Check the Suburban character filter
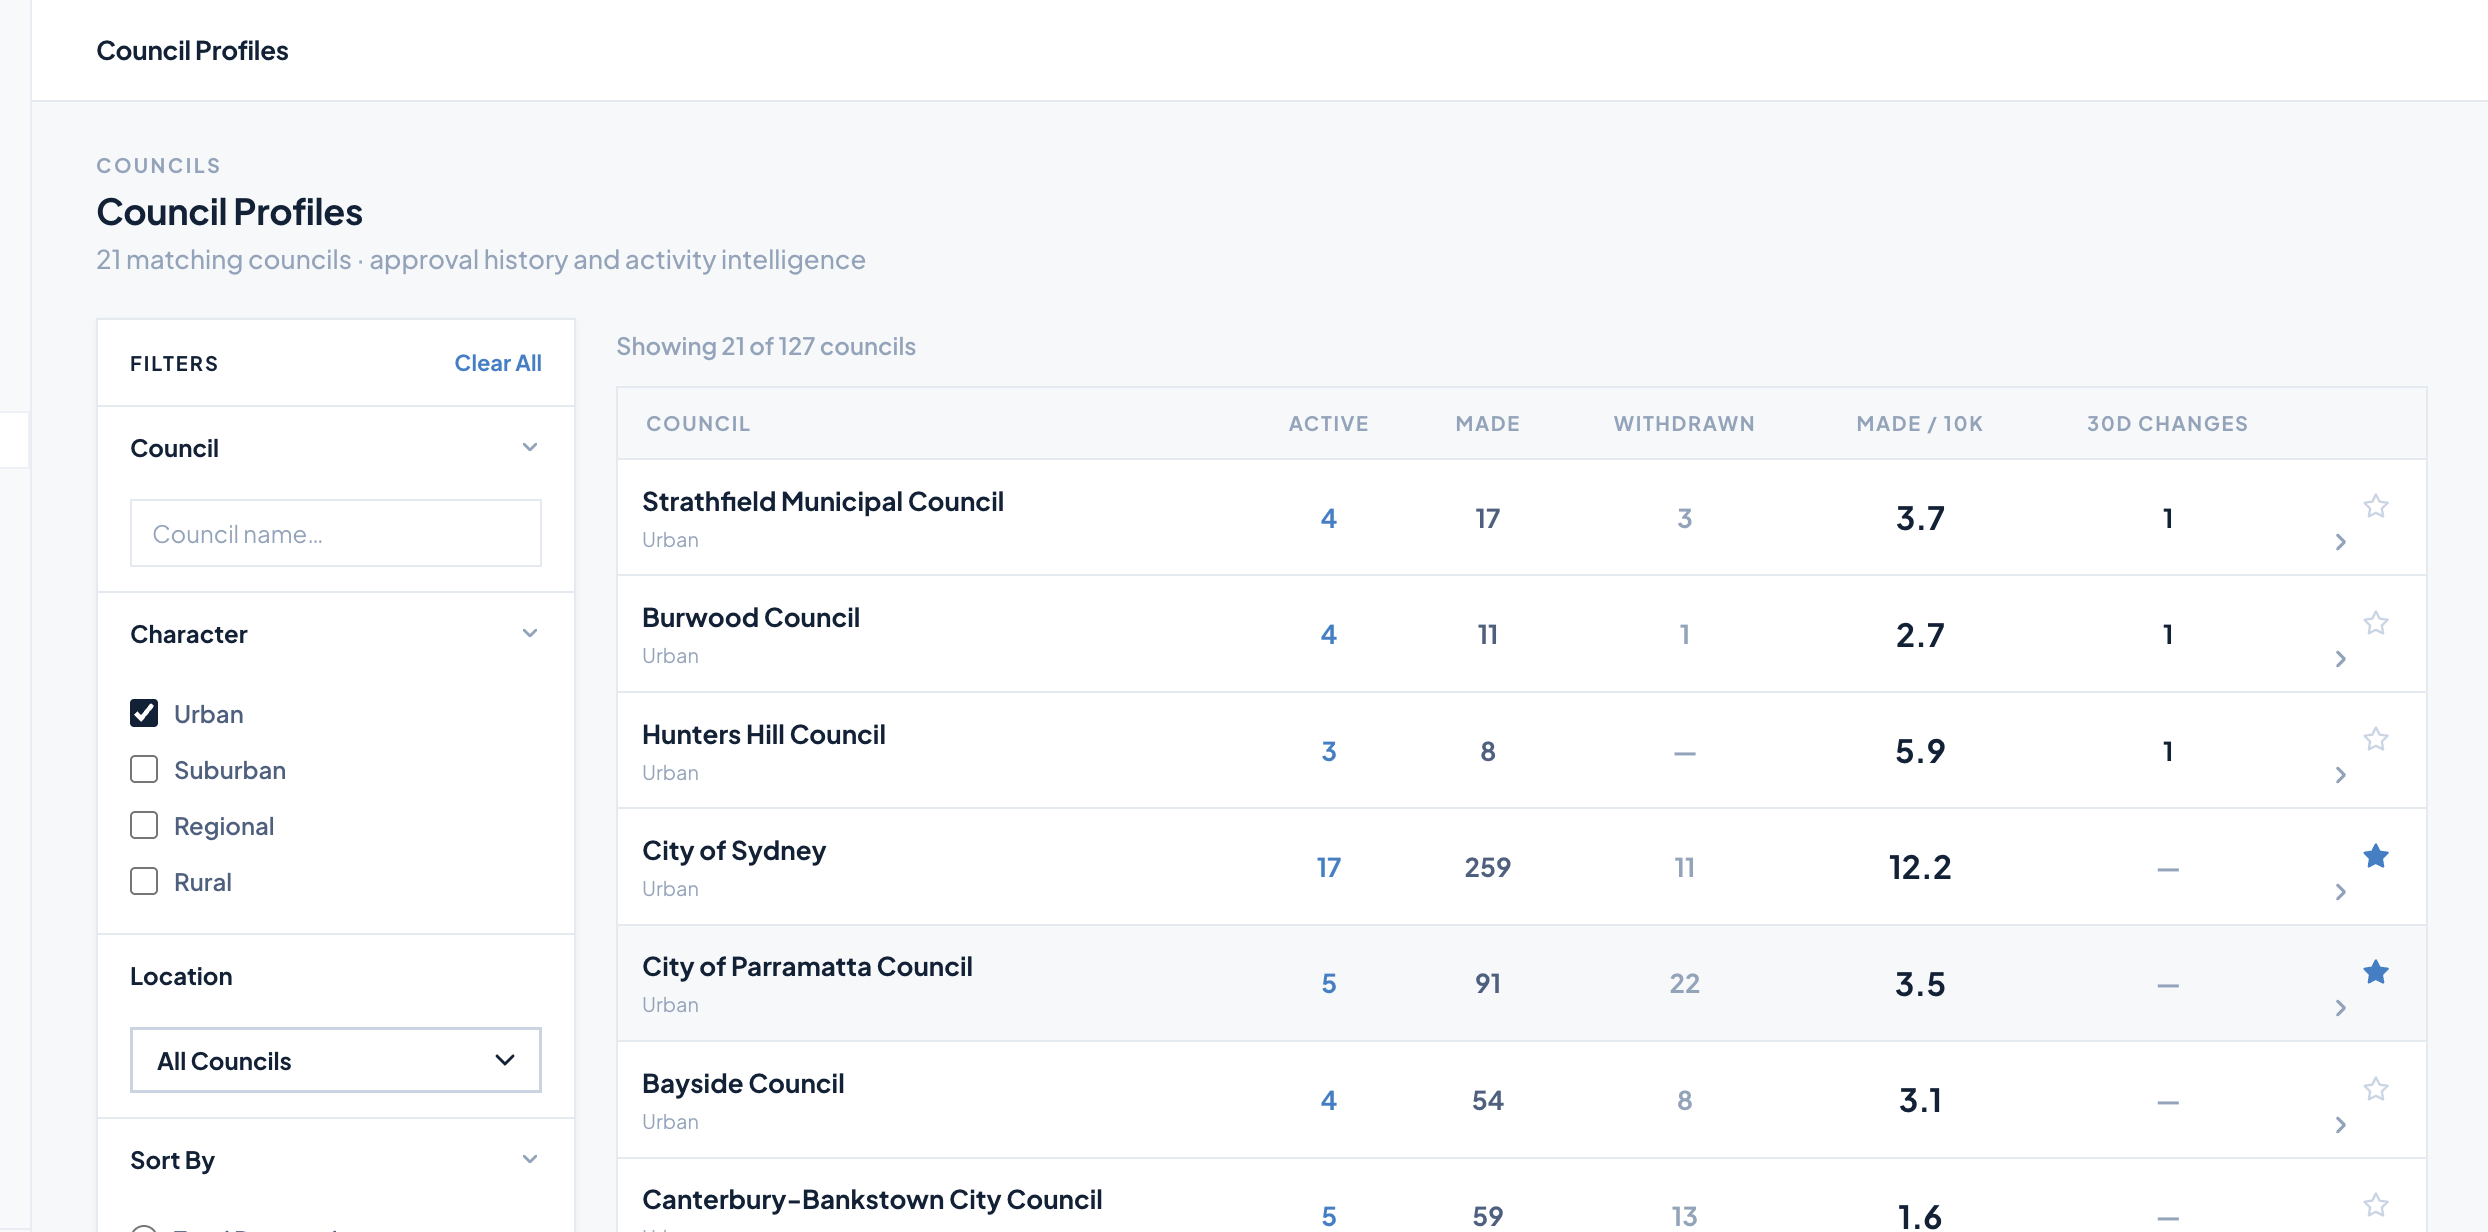 coord(144,769)
